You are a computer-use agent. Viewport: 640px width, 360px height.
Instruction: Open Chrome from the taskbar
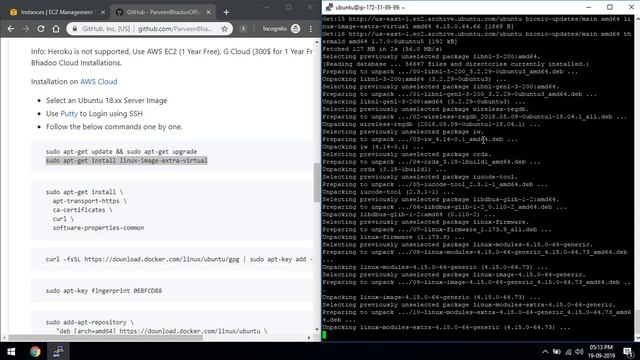pyautogui.click(x=35, y=351)
